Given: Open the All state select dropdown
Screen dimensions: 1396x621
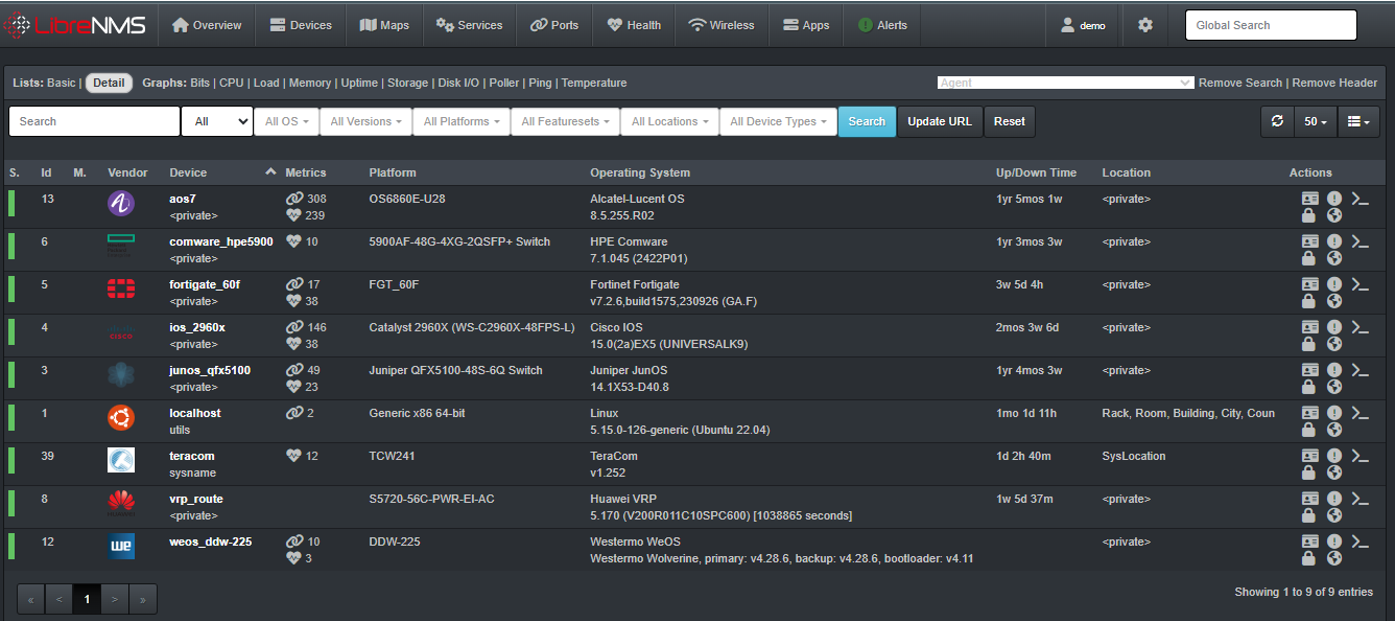Looking at the screenshot, I should (x=217, y=121).
